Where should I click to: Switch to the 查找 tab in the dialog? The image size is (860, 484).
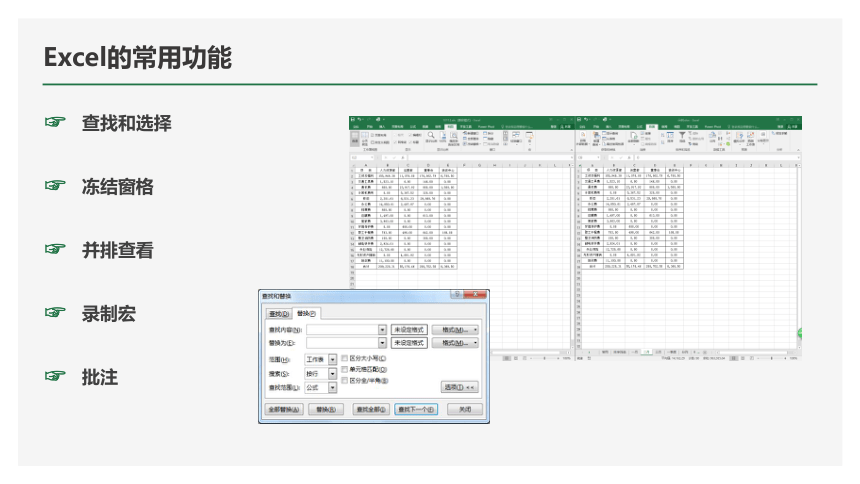coord(279,314)
